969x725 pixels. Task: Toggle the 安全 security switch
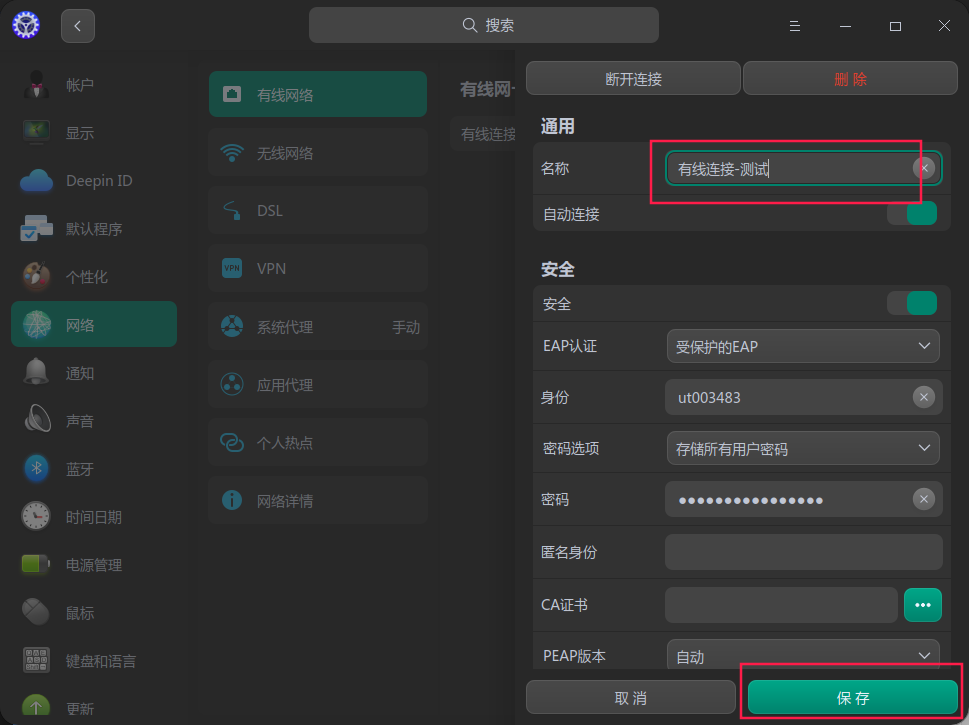[912, 303]
